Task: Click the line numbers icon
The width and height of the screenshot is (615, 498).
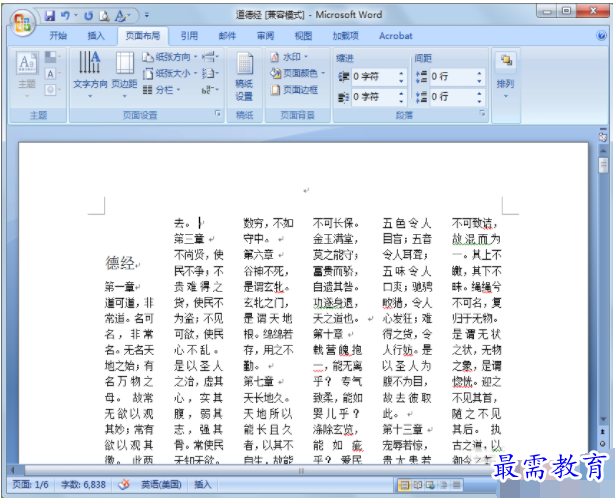Action: 210,73
